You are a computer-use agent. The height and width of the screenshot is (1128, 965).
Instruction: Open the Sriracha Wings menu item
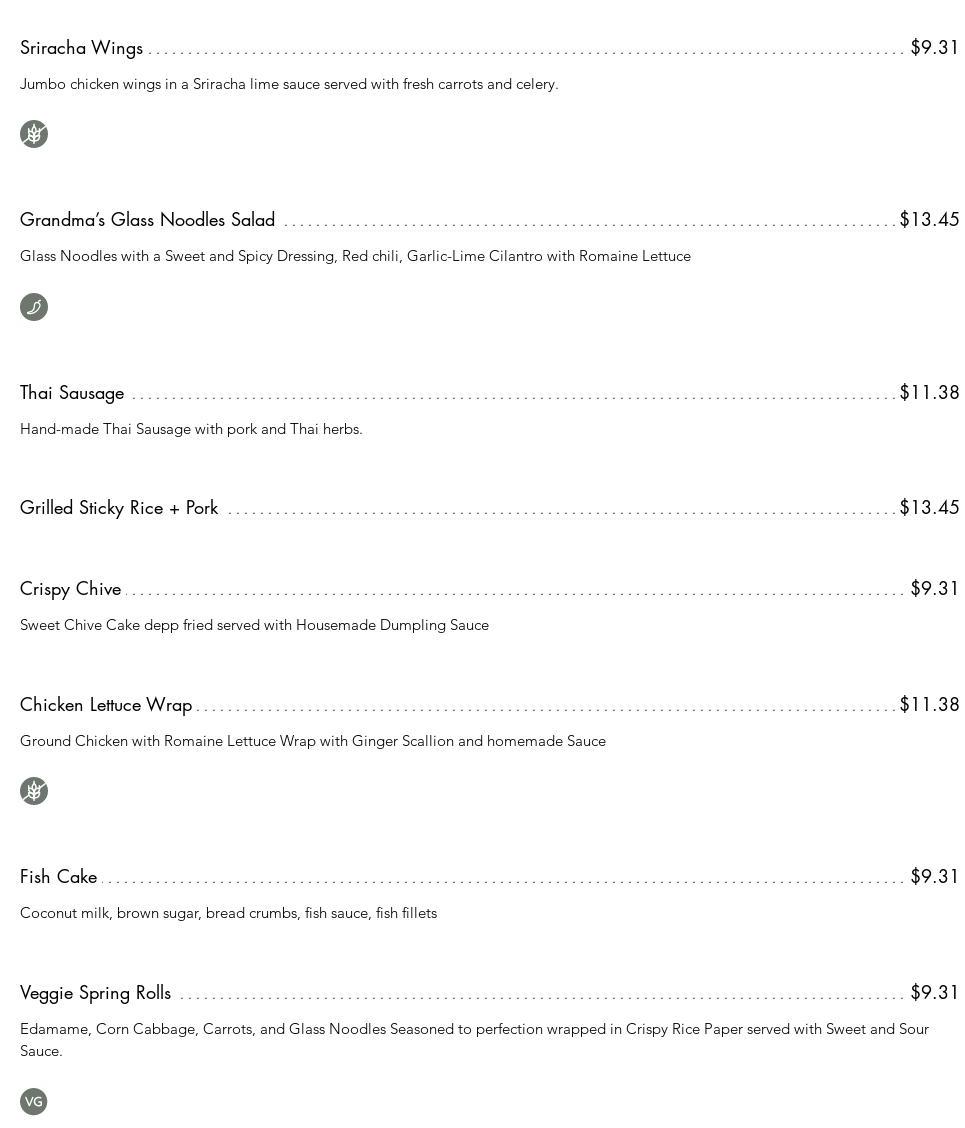pyautogui.click(x=81, y=48)
